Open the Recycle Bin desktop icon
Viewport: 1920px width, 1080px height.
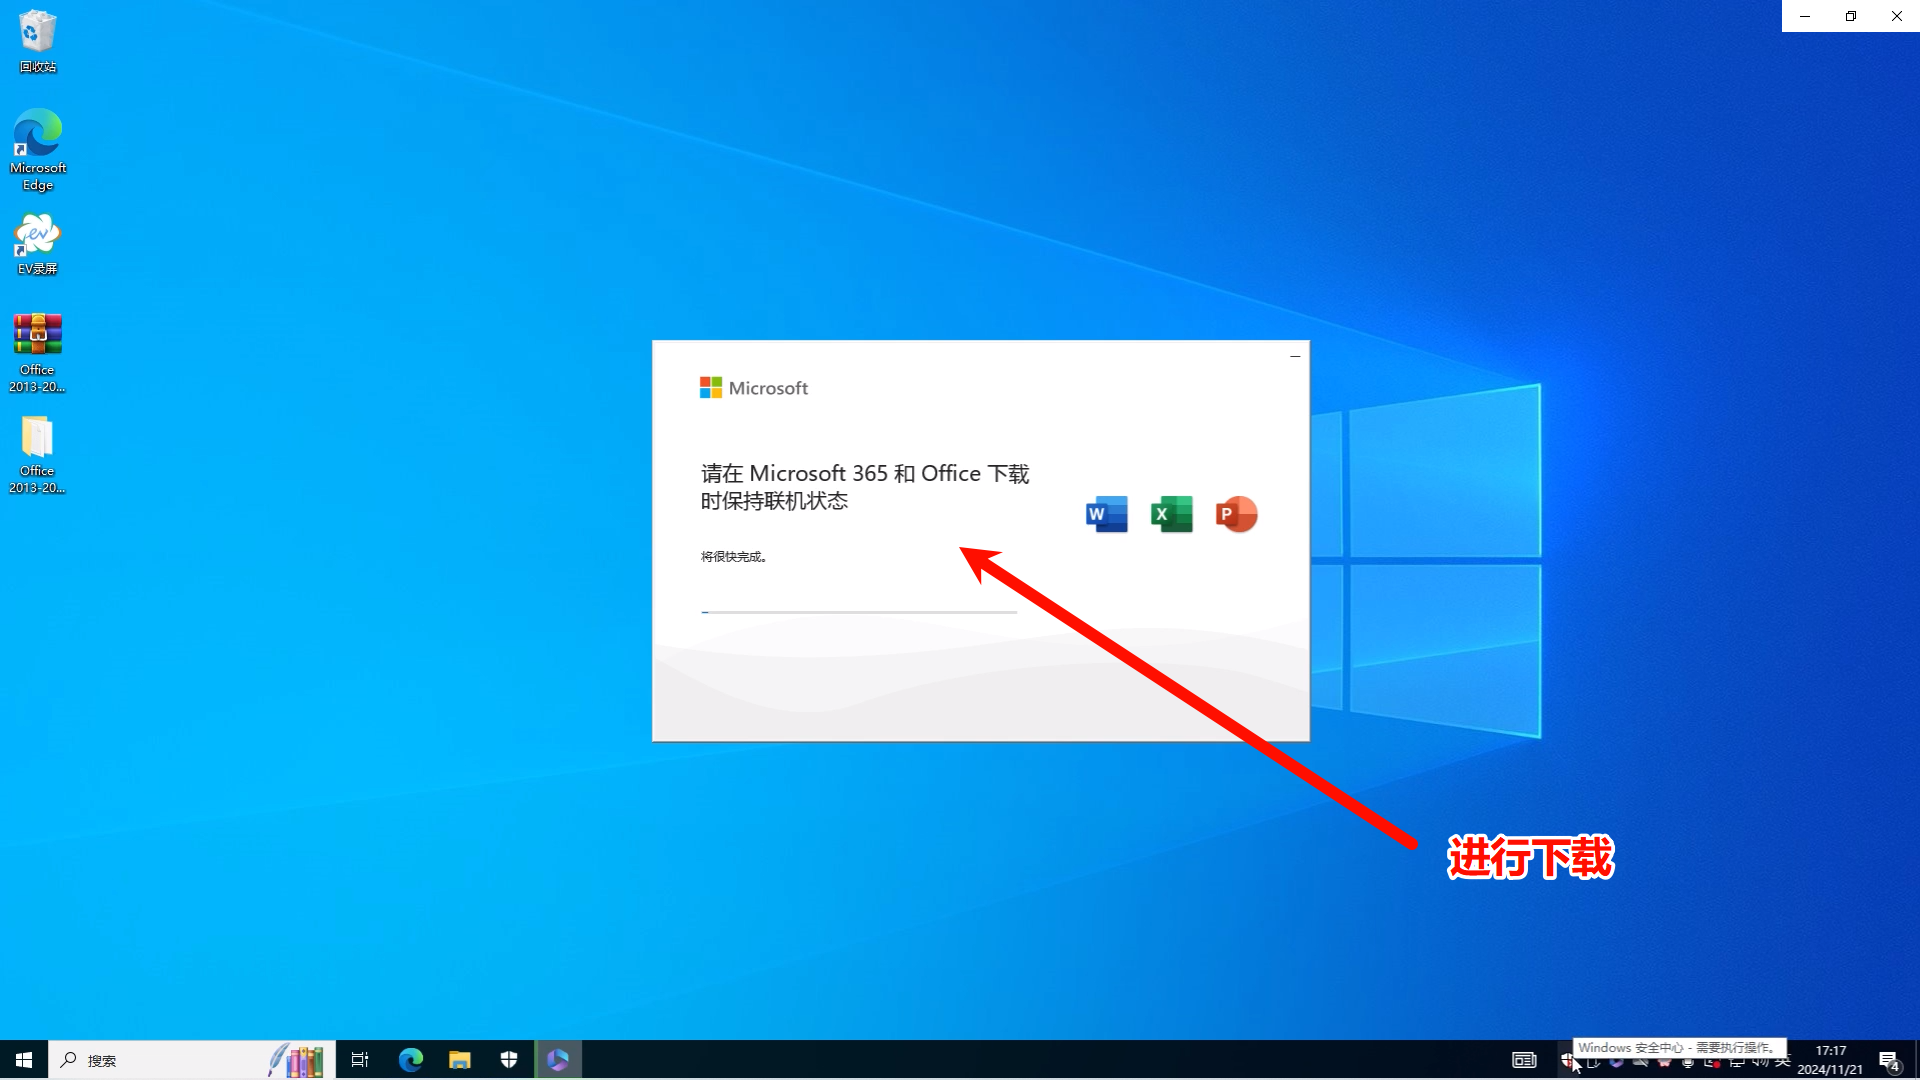[38, 42]
